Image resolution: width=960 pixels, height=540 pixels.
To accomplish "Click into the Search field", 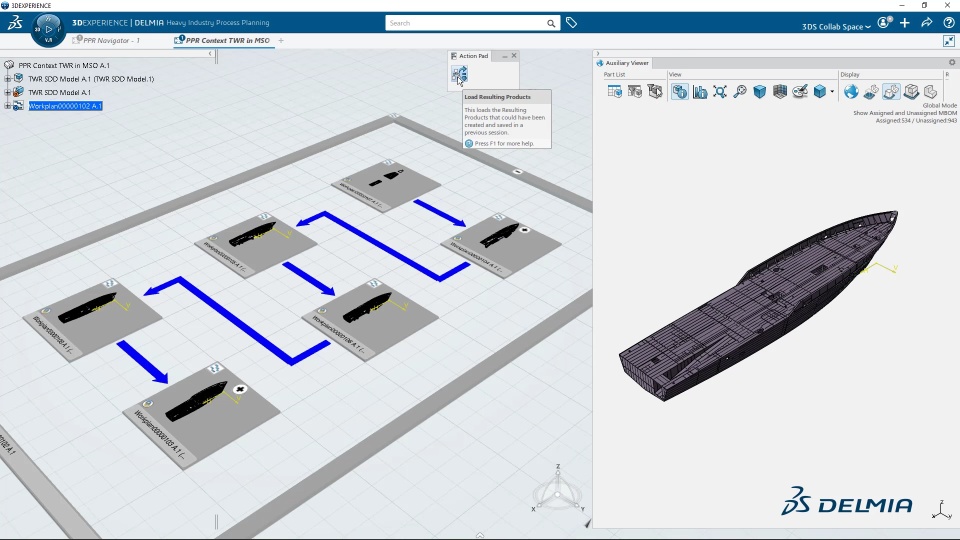I will (x=465, y=23).
